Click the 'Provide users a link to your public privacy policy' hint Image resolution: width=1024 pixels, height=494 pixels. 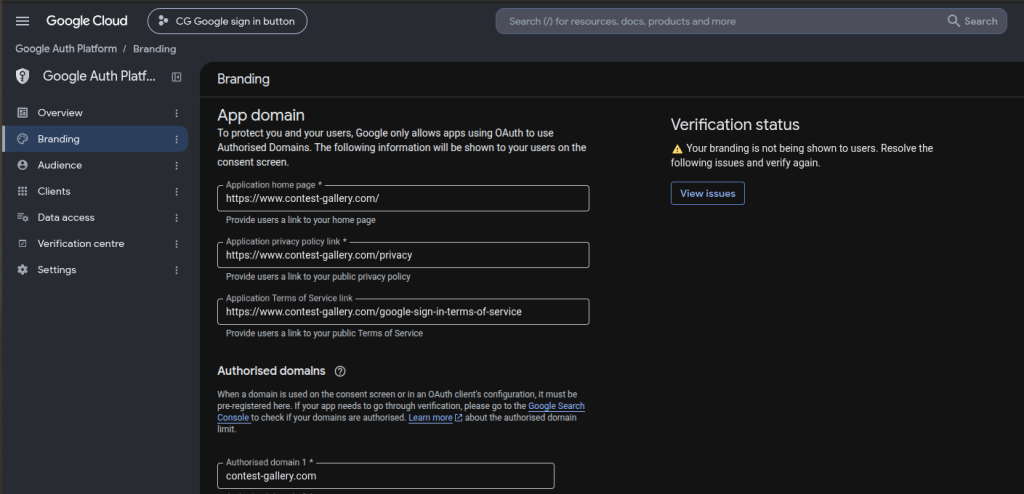click(318, 276)
